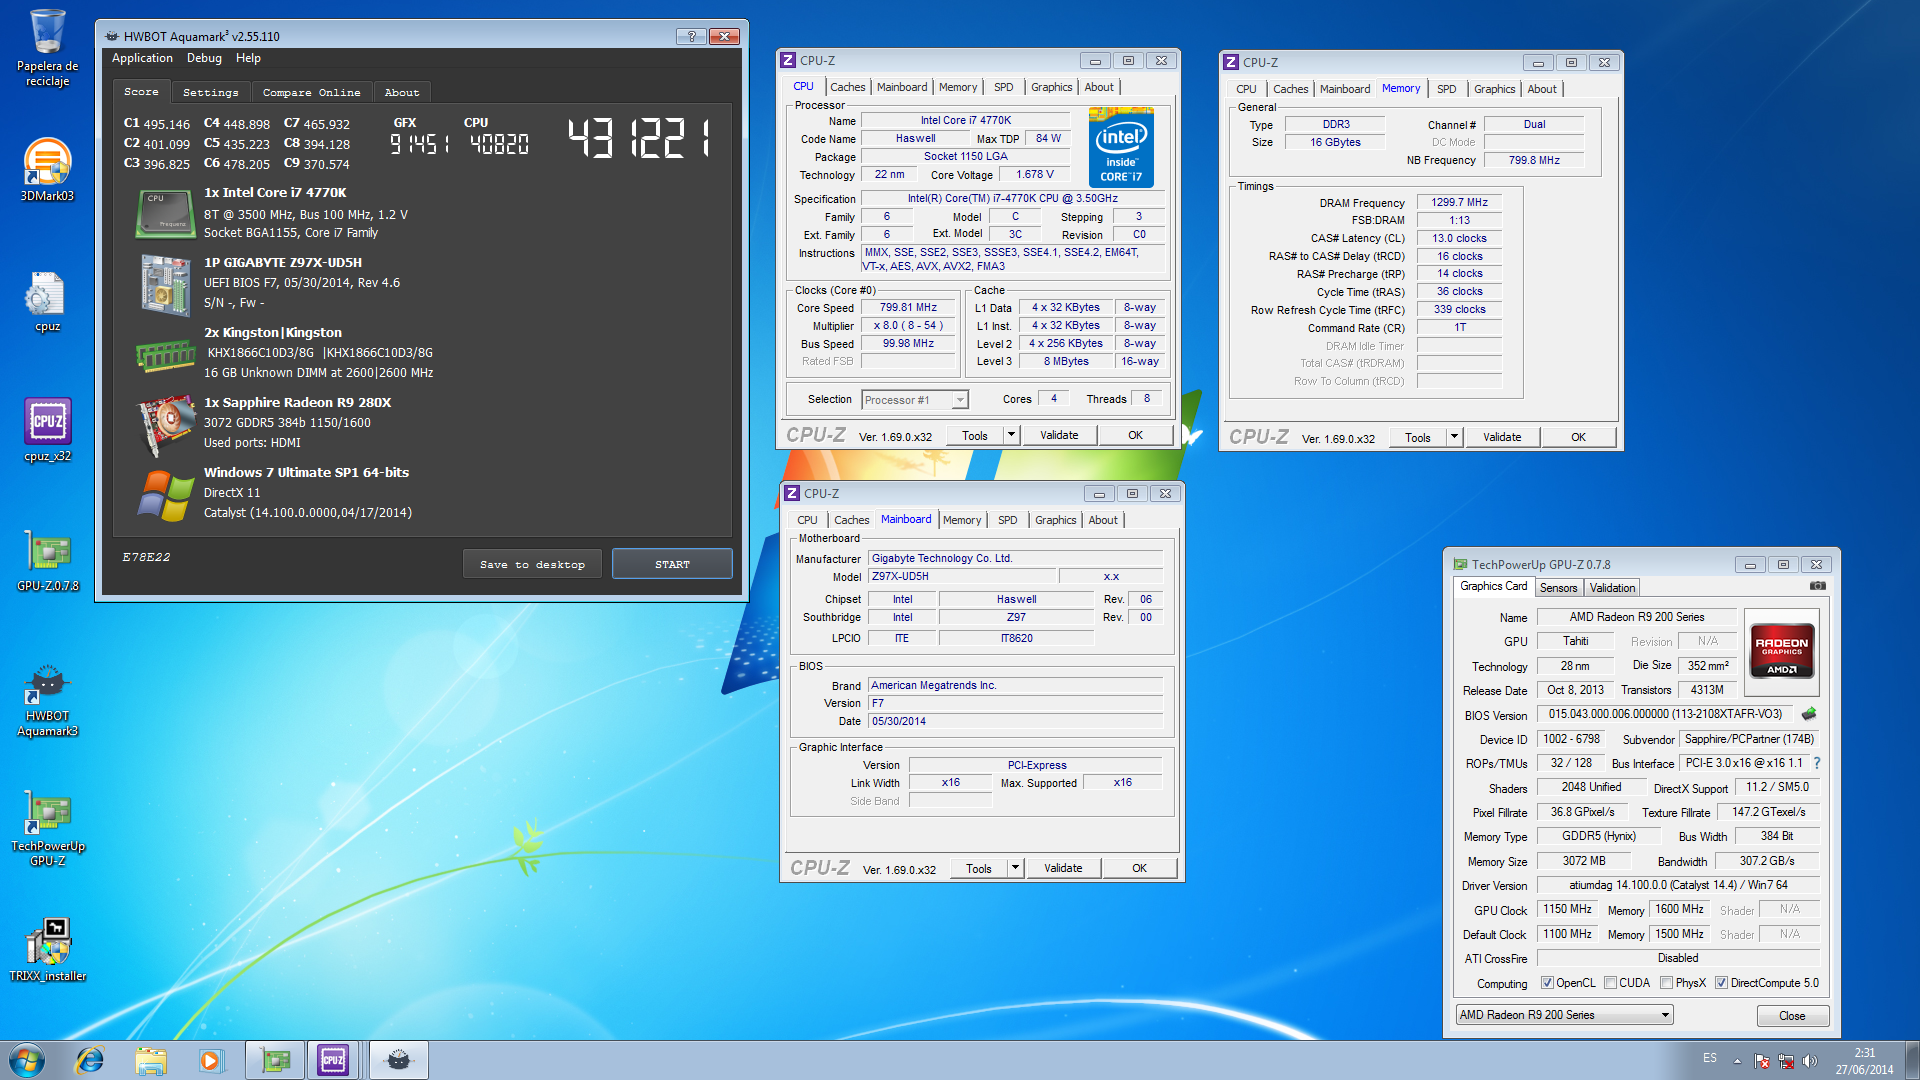Open Tools dropdown arrow in Memory window

click(x=1454, y=437)
